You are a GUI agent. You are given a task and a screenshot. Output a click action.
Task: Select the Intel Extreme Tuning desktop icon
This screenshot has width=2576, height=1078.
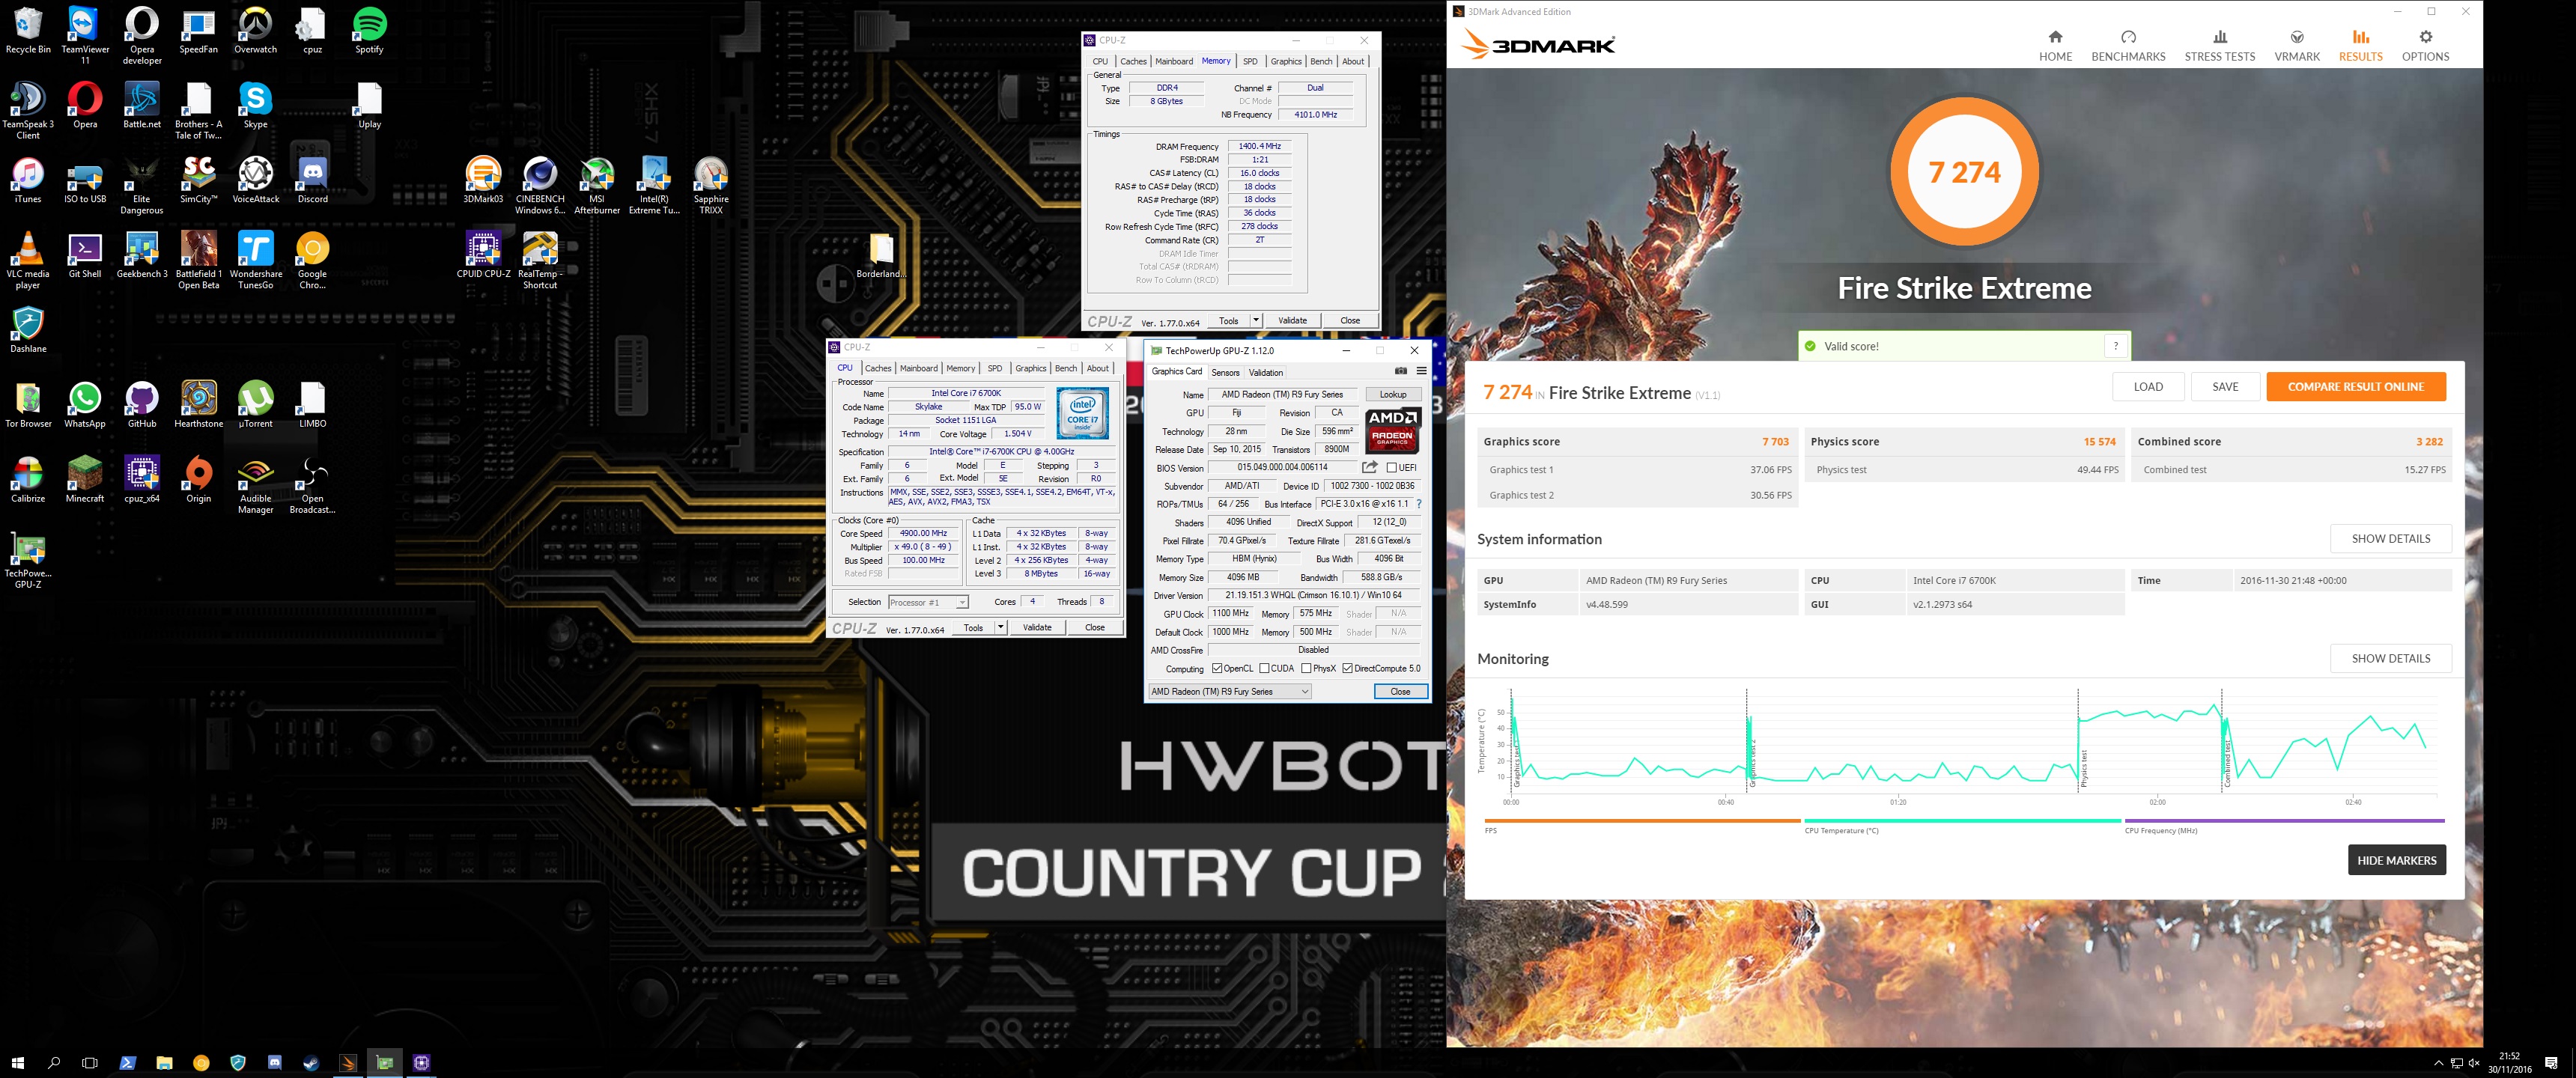pos(654,186)
